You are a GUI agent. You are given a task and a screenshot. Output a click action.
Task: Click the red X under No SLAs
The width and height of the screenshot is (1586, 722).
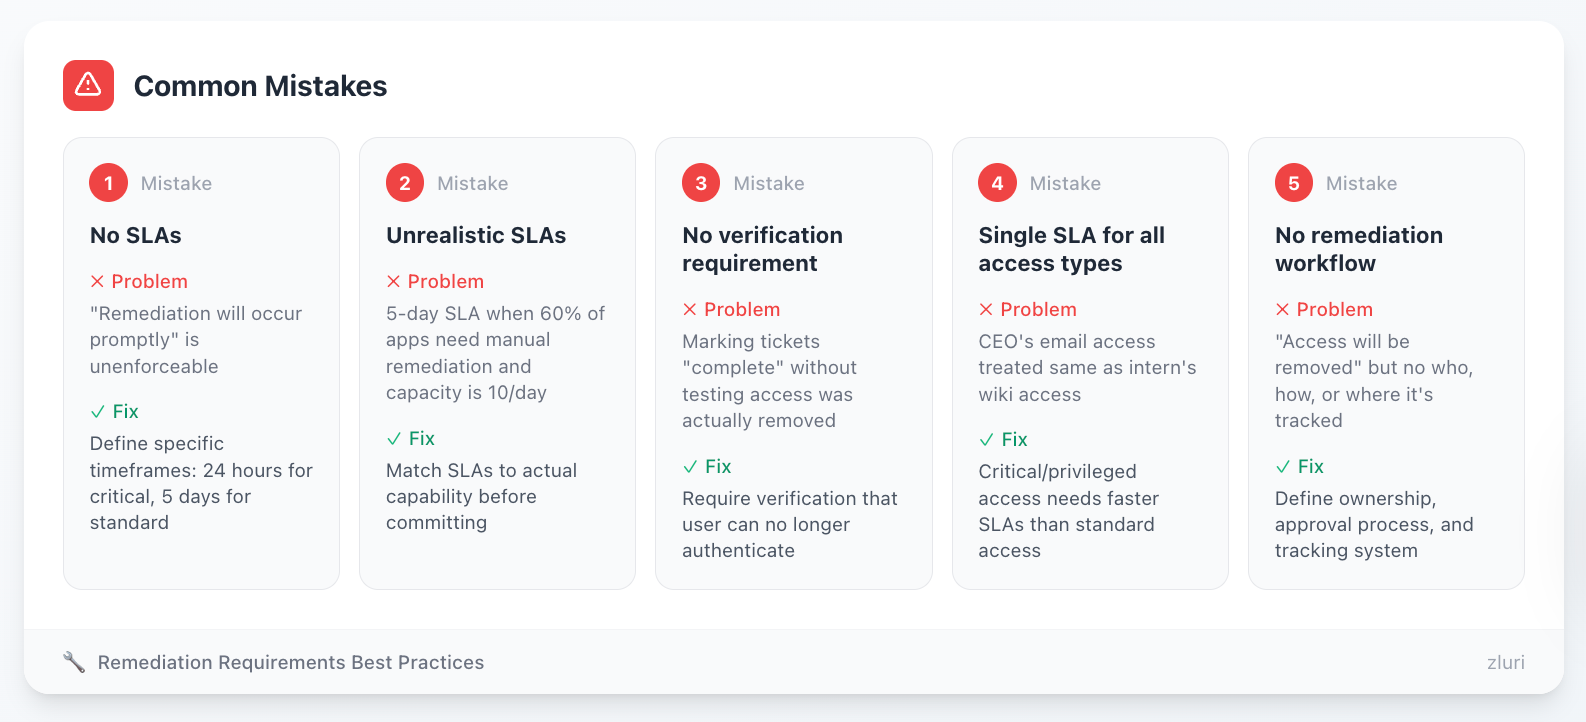pyautogui.click(x=97, y=282)
